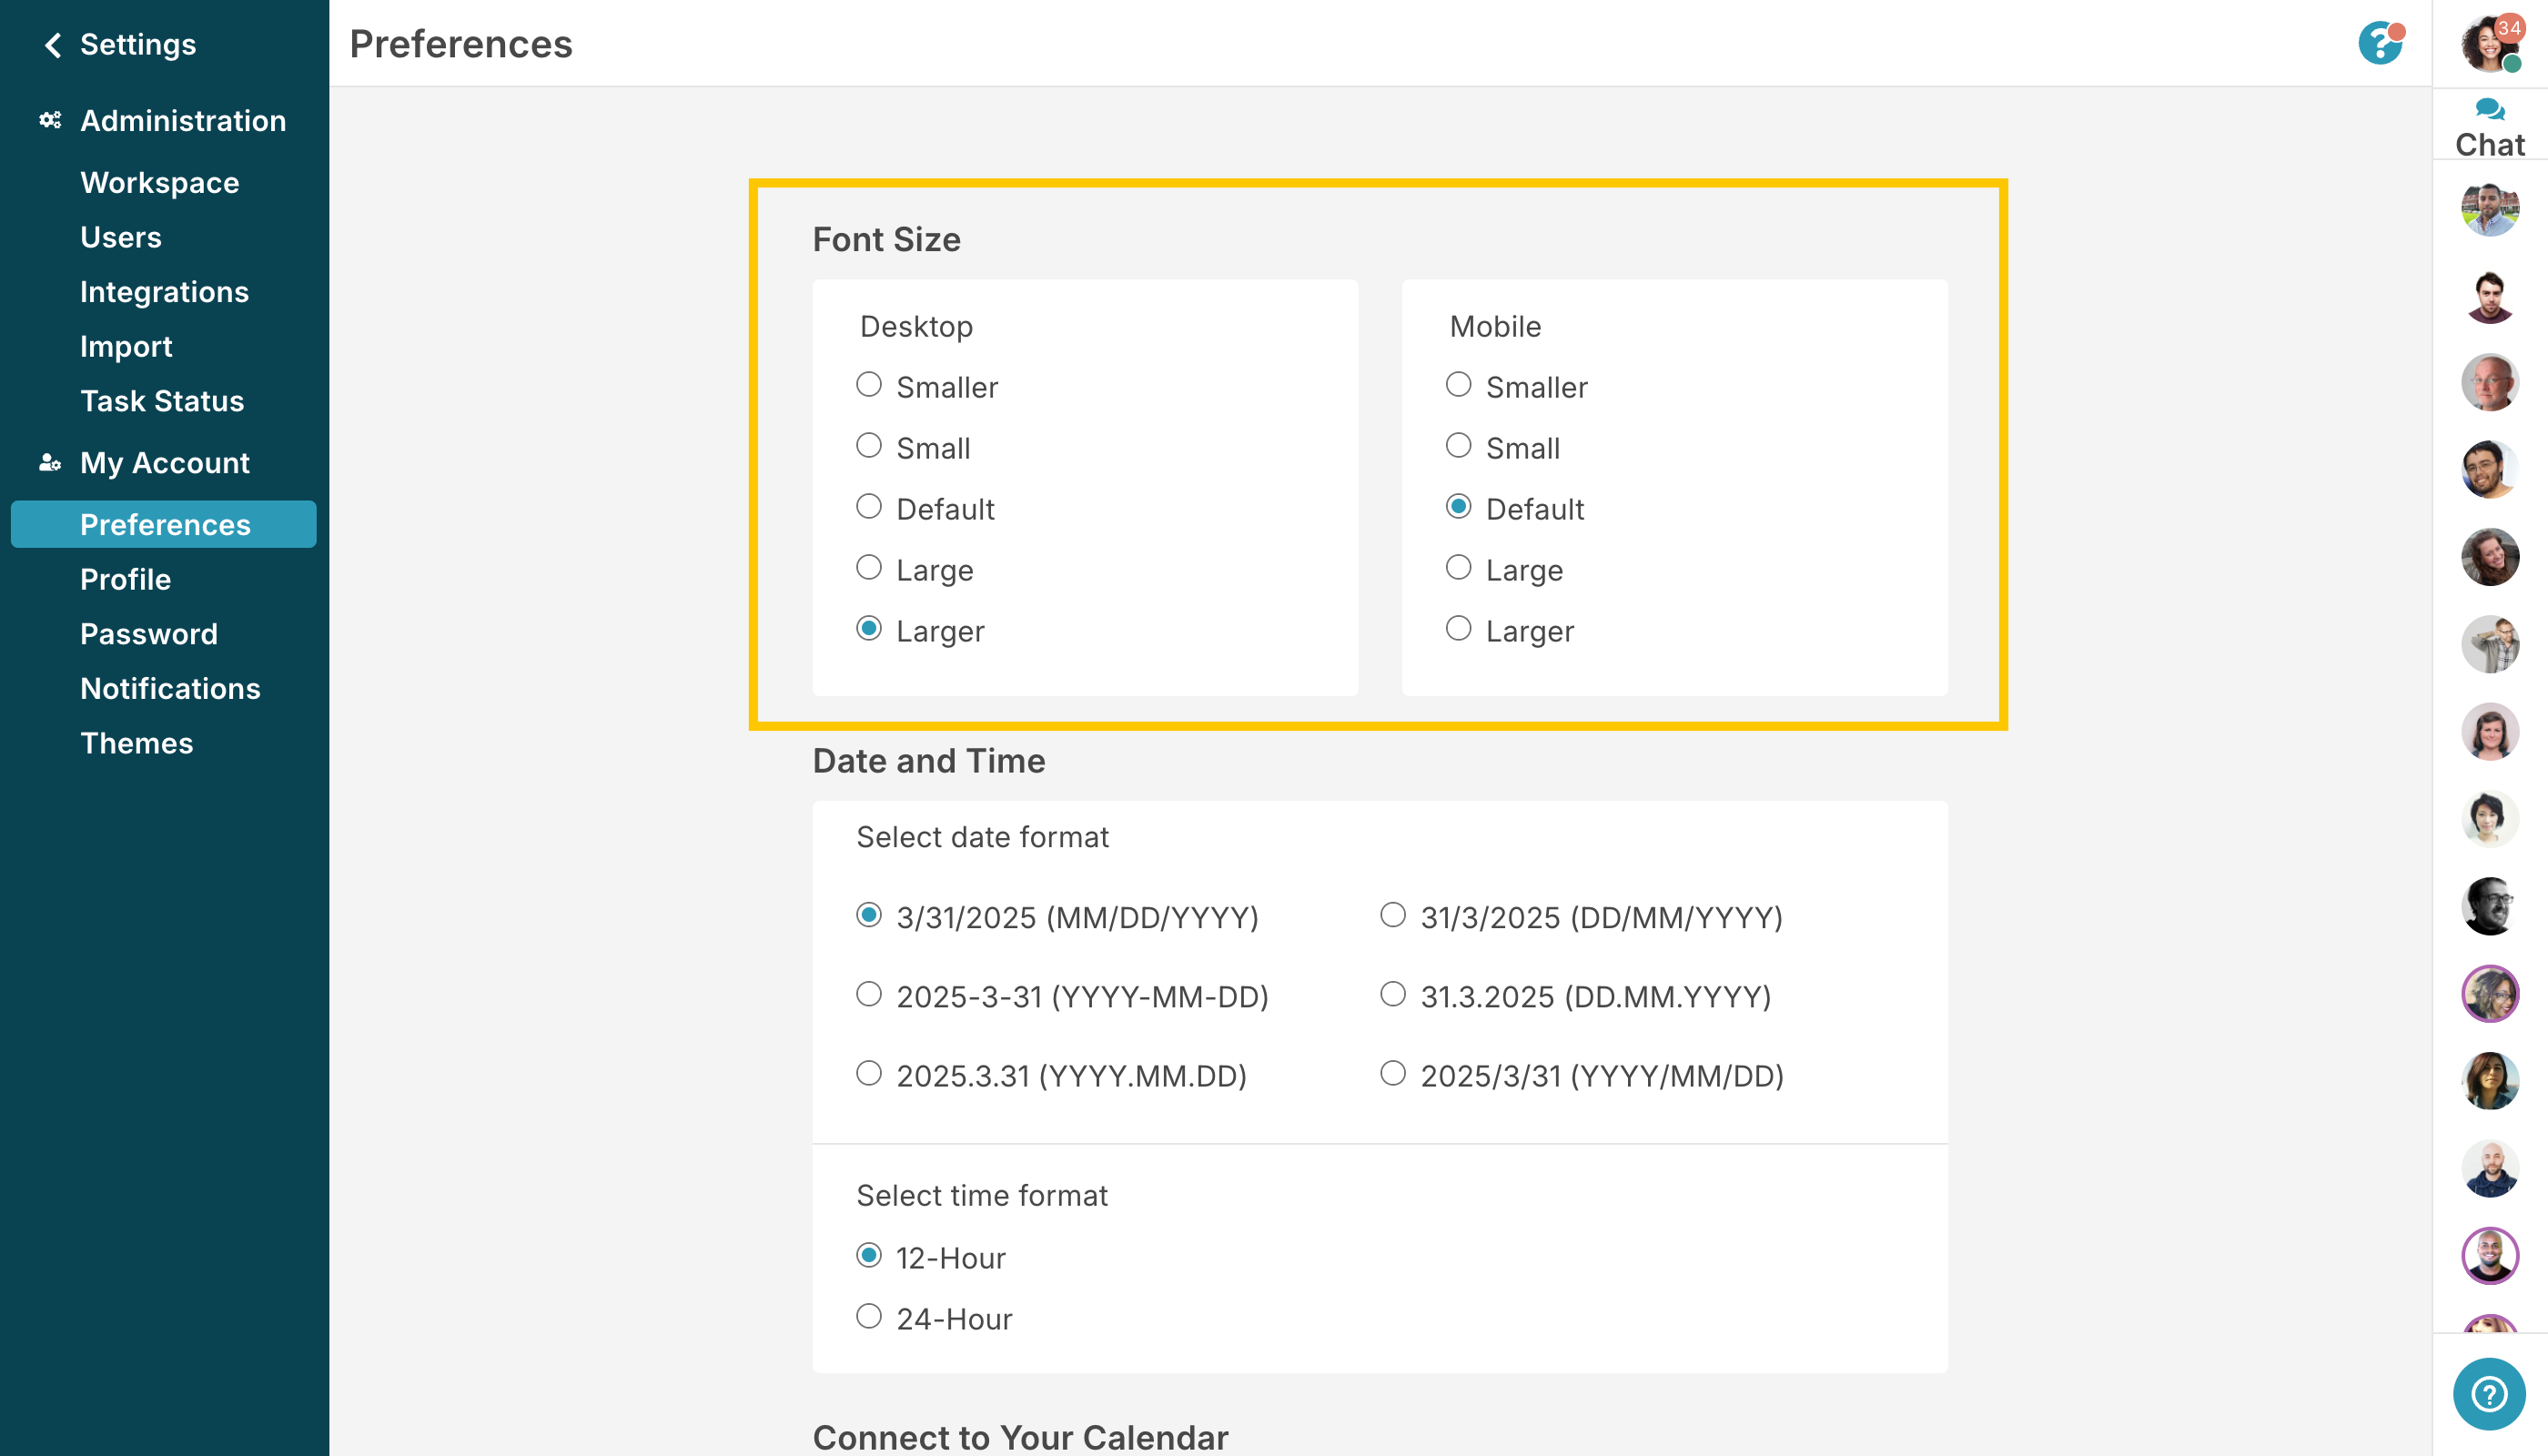Click the help question icon in header
Image resolution: width=2548 pixels, height=1456 pixels.
pyautogui.click(x=2381, y=43)
